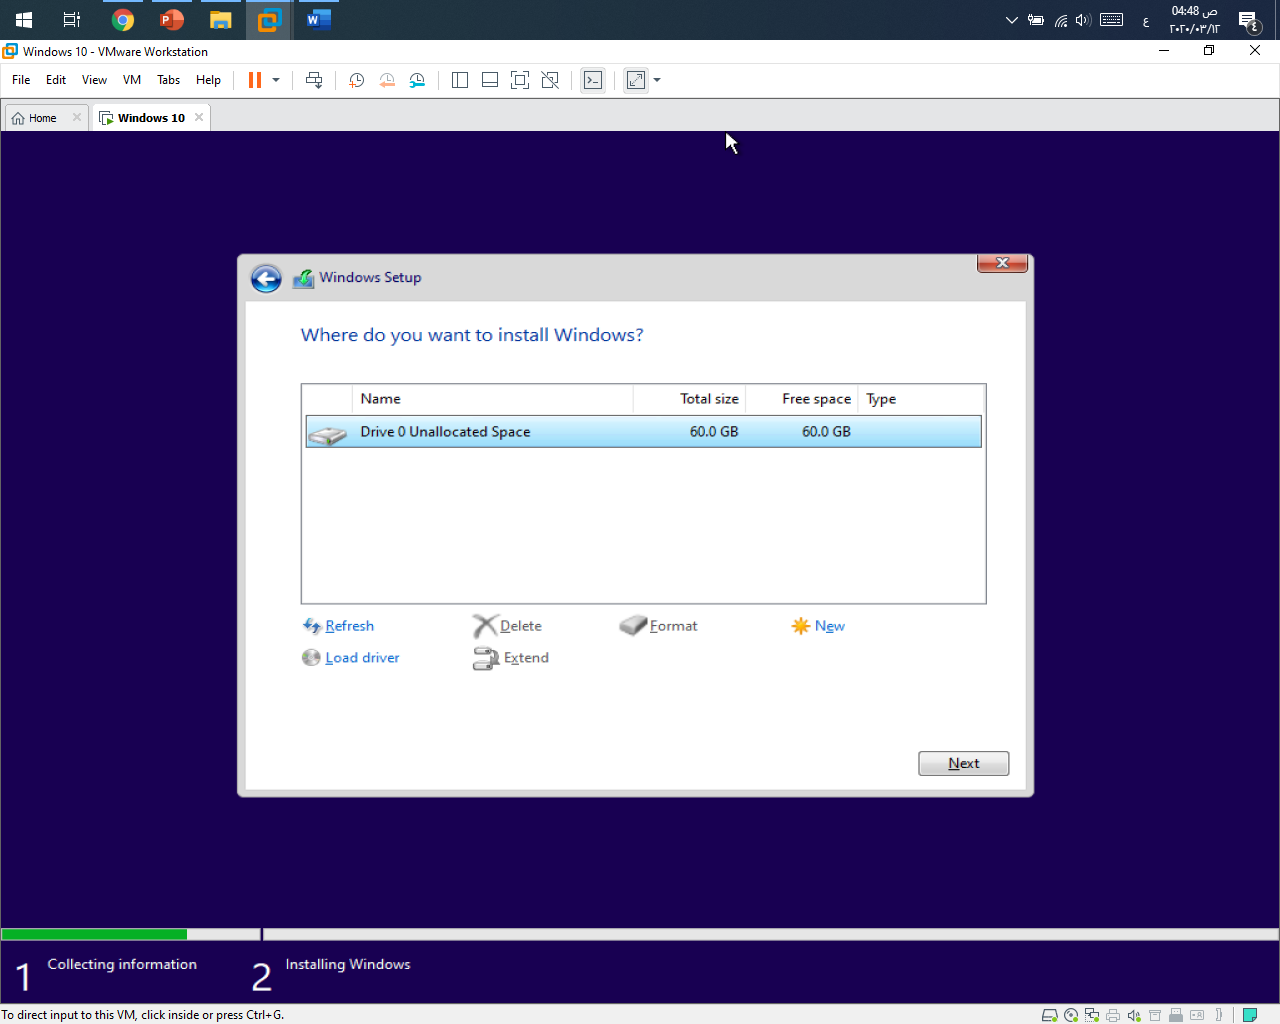Open the File menu in VMware Workstation
The width and height of the screenshot is (1280, 1024).
pyautogui.click(x=21, y=80)
